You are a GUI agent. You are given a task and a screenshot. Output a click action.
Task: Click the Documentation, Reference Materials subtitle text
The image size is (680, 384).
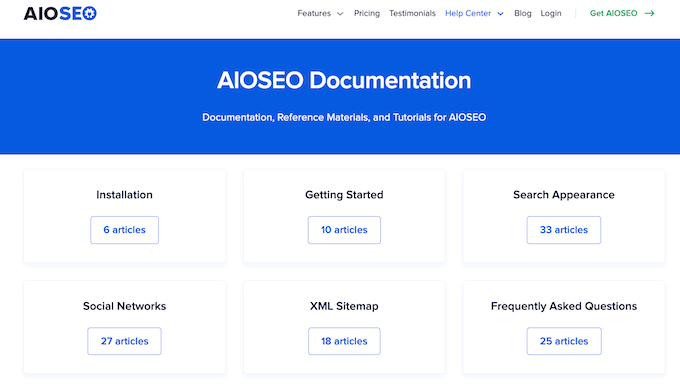(344, 117)
